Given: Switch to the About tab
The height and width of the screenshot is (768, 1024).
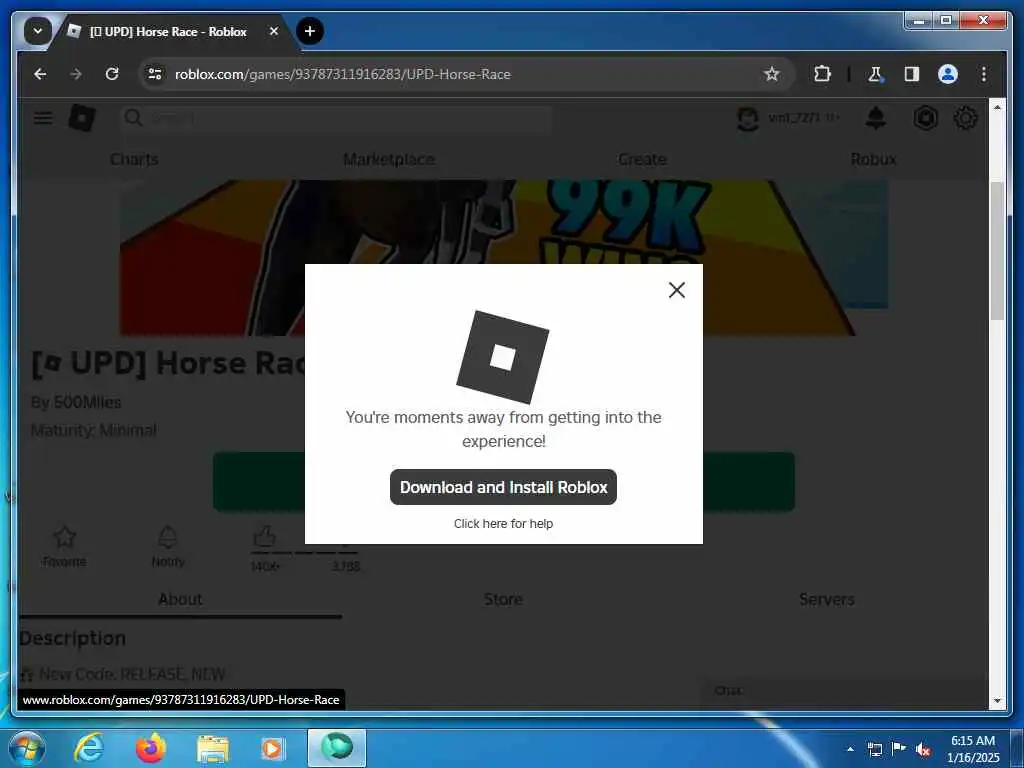Looking at the screenshot, I should pos(180,600).
